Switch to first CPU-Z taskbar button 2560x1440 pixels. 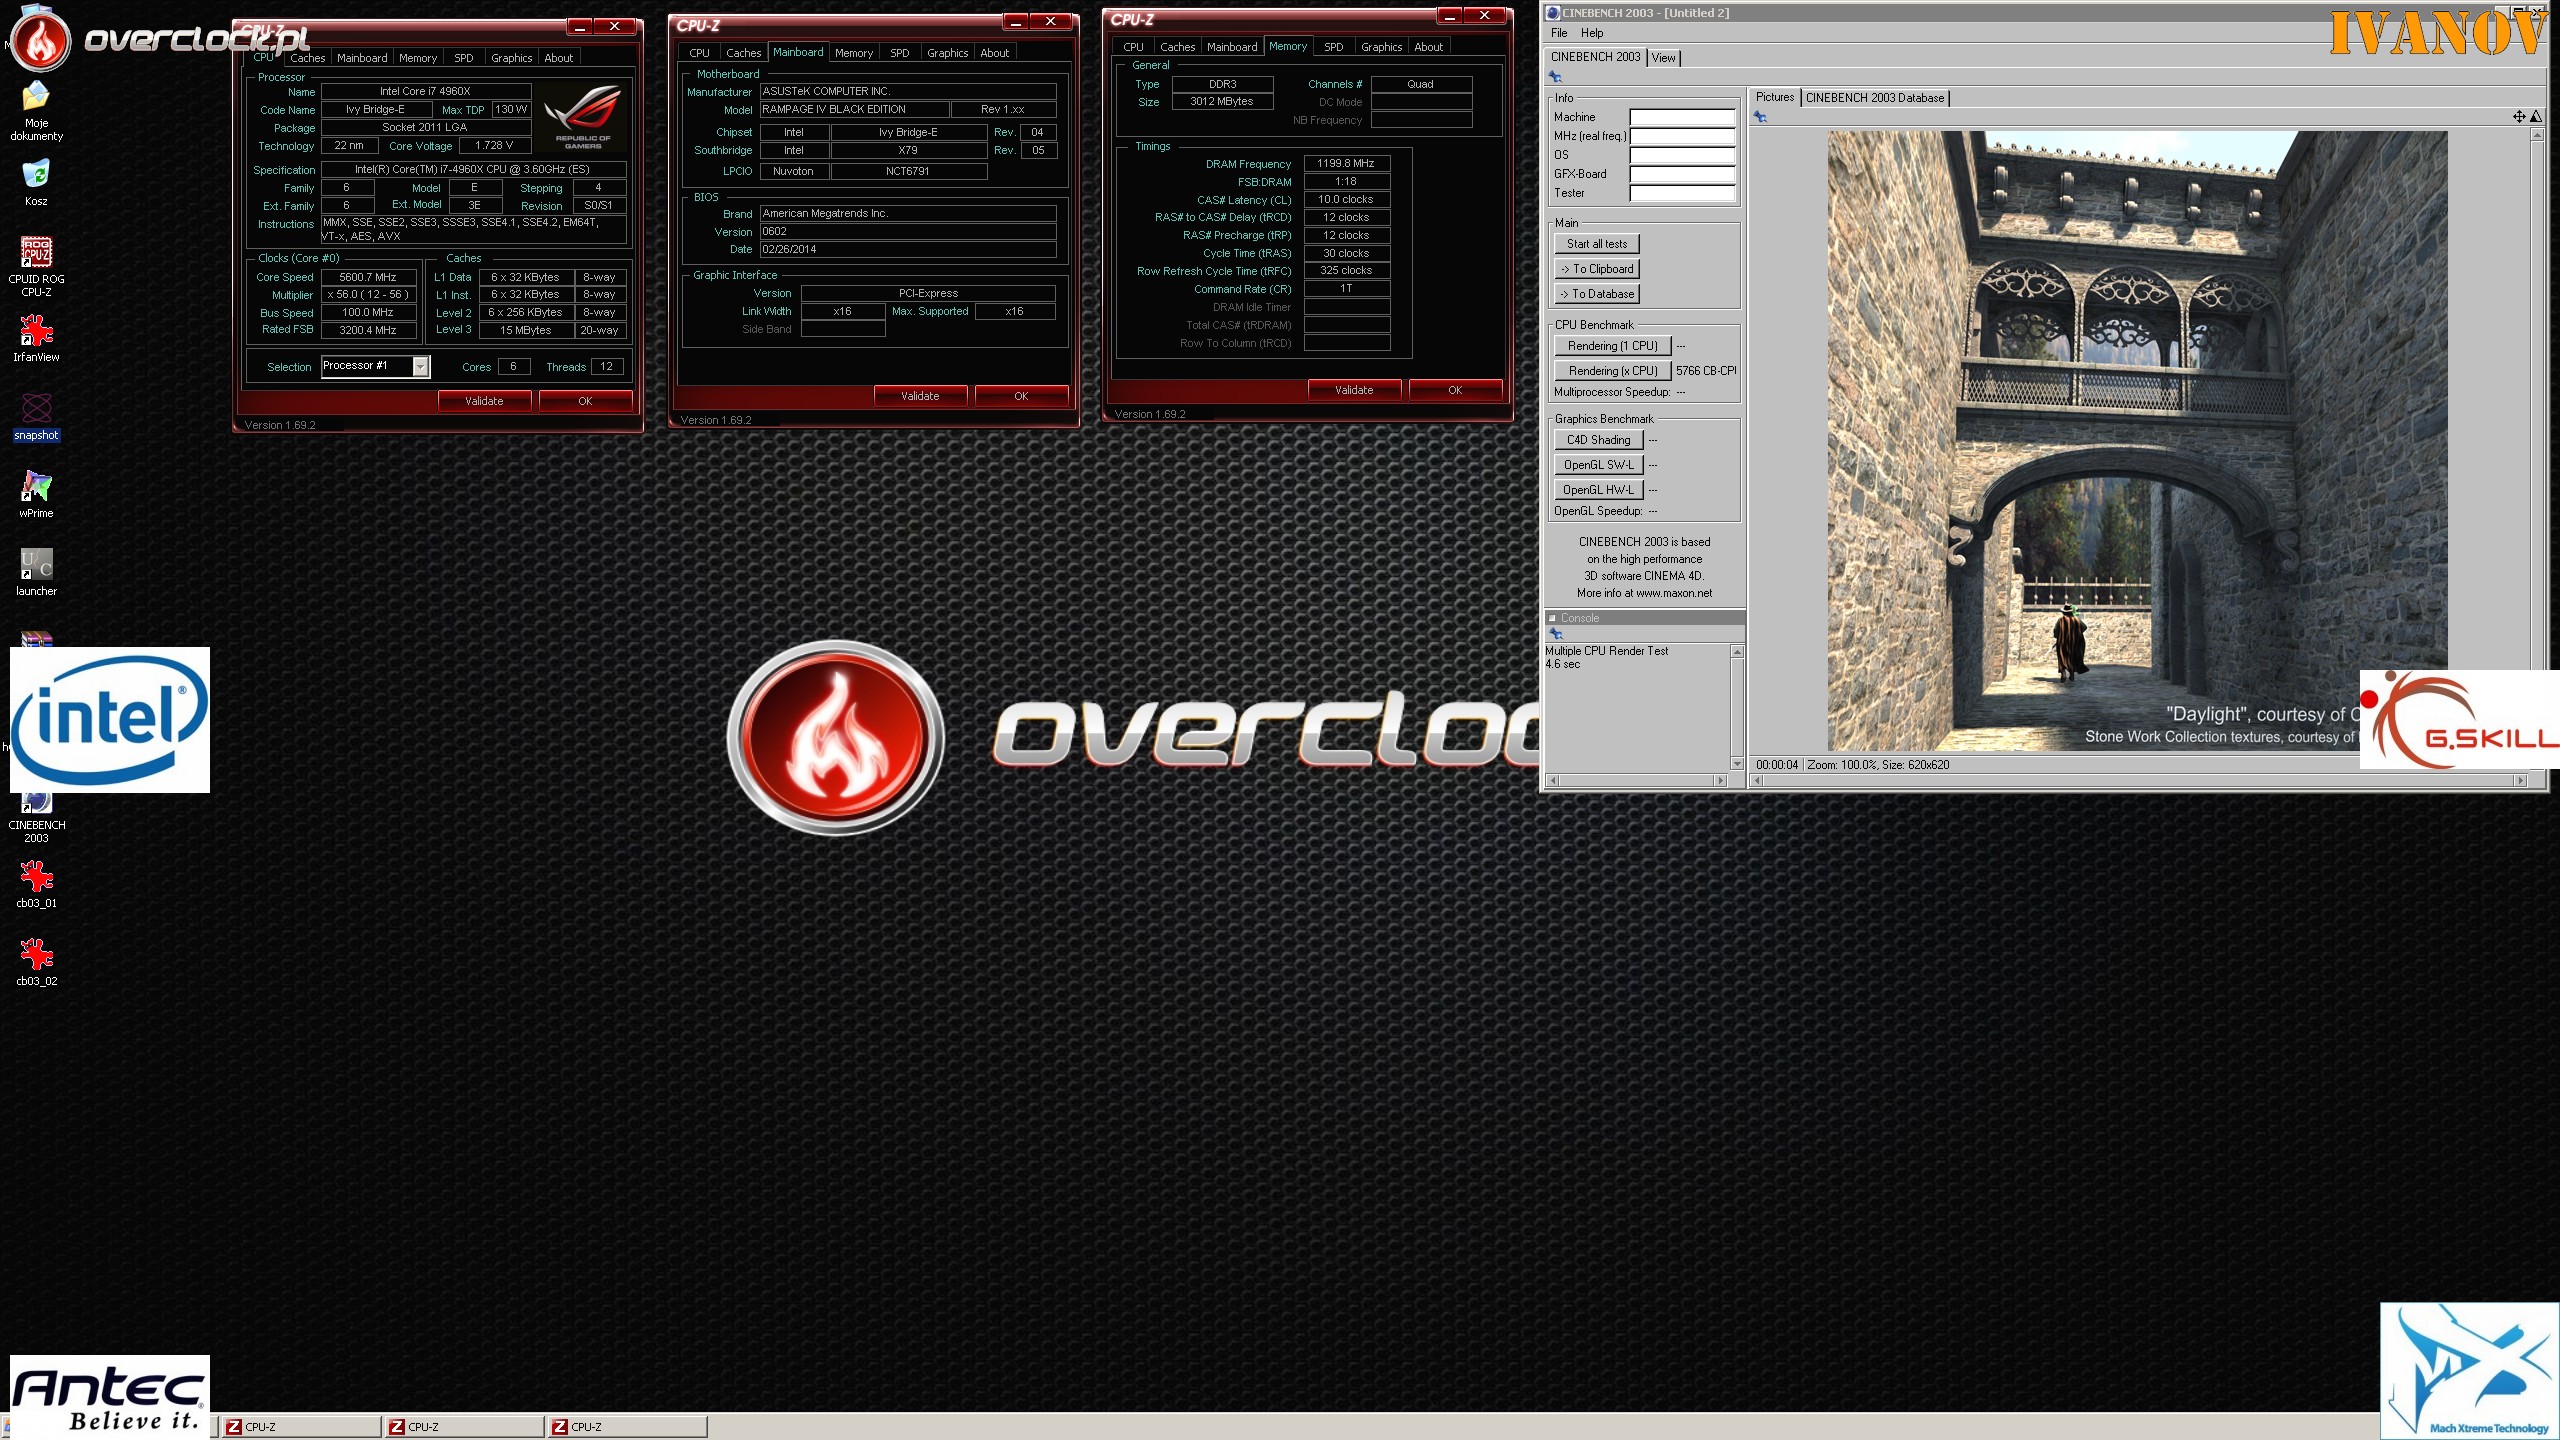point(300,1427)
